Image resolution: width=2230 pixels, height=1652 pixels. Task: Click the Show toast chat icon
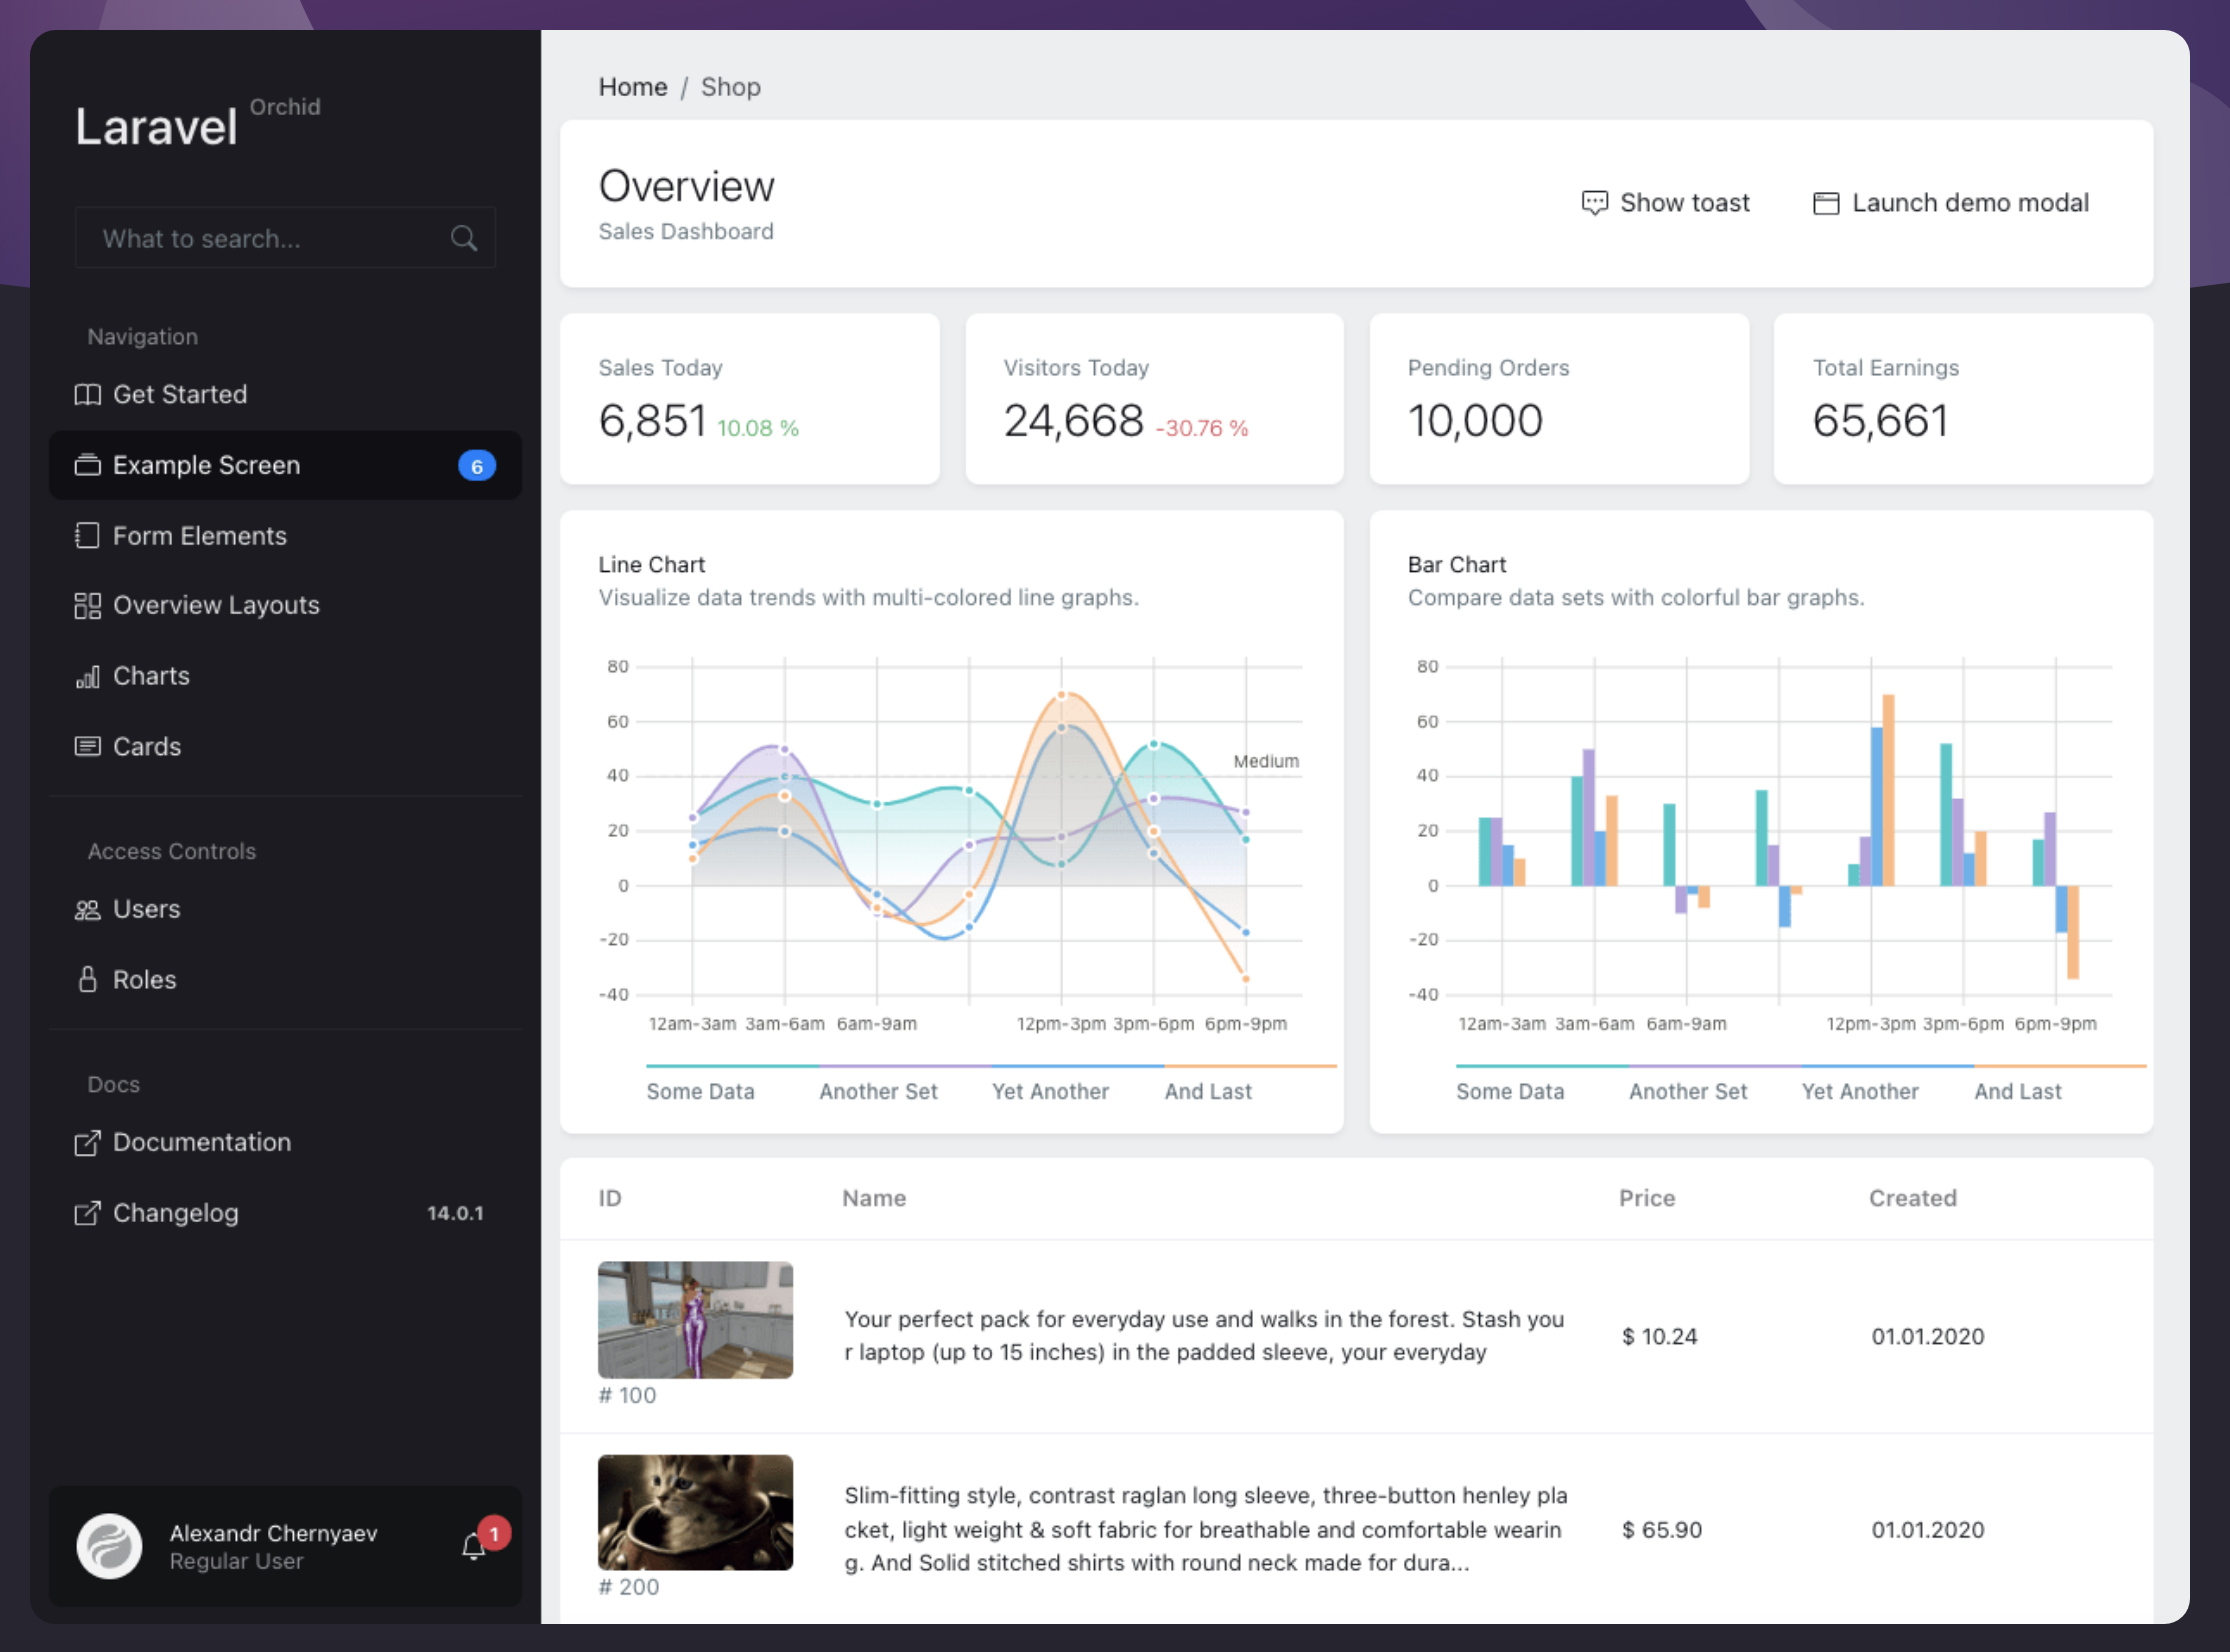1594,203
